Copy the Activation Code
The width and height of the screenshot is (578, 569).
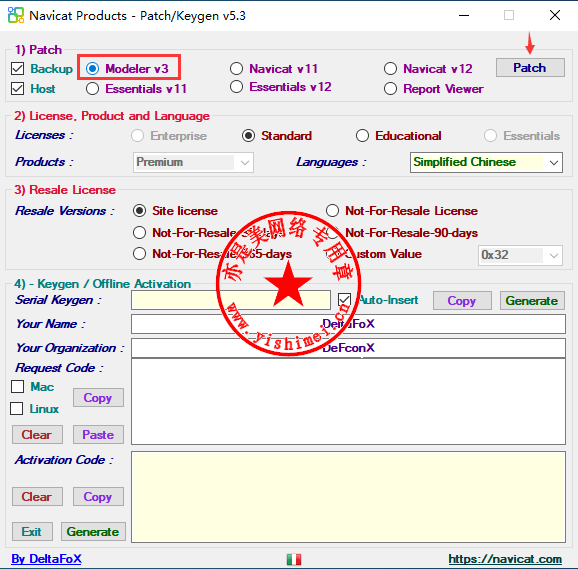click(98, 497)
